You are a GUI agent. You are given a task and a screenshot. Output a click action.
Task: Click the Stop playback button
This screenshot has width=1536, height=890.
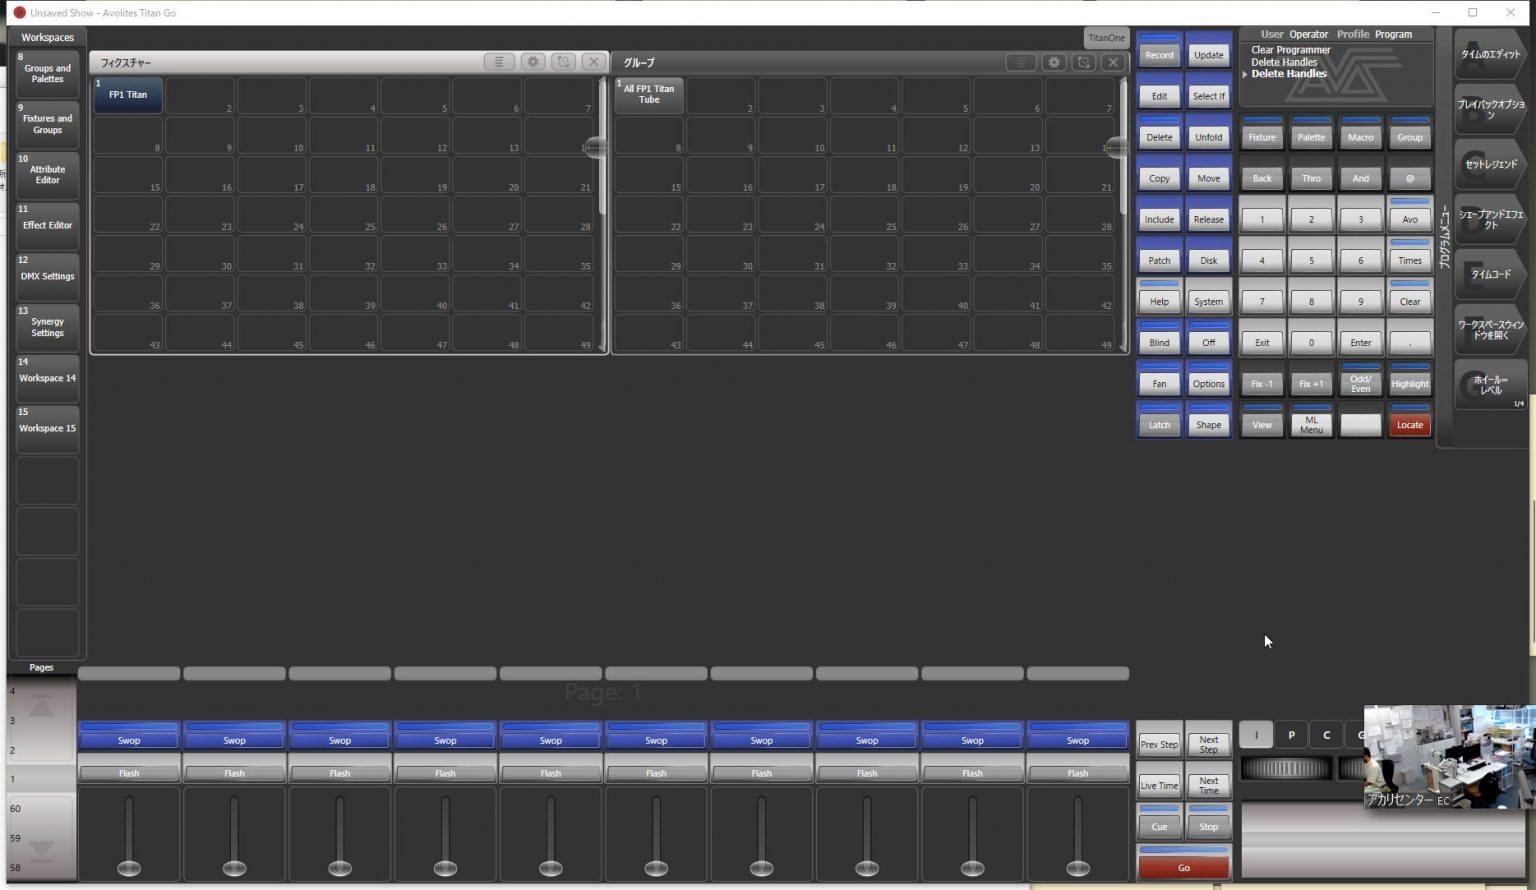click(1208, 826)
